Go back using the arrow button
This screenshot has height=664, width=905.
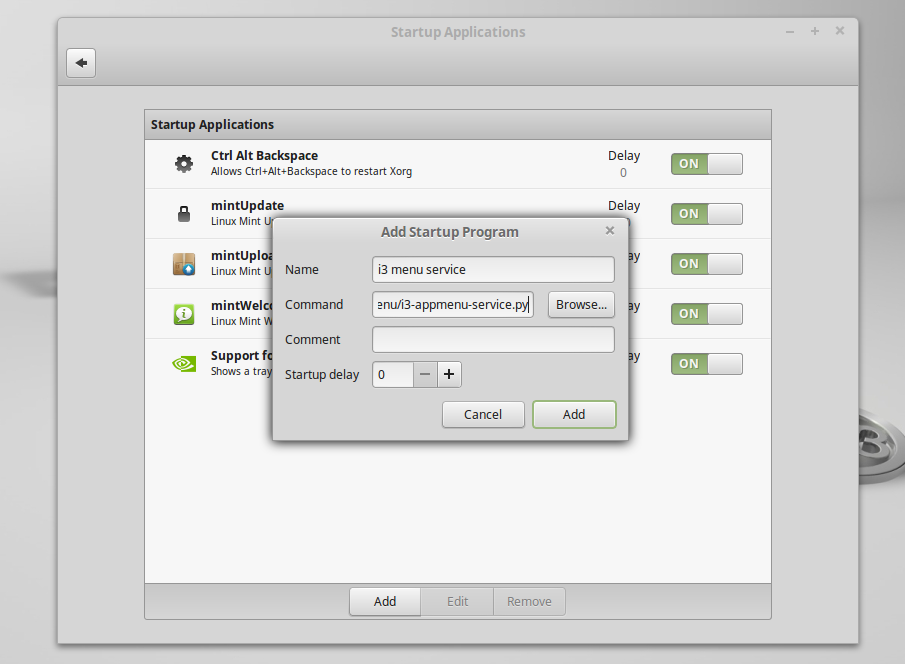pos(81,63)
